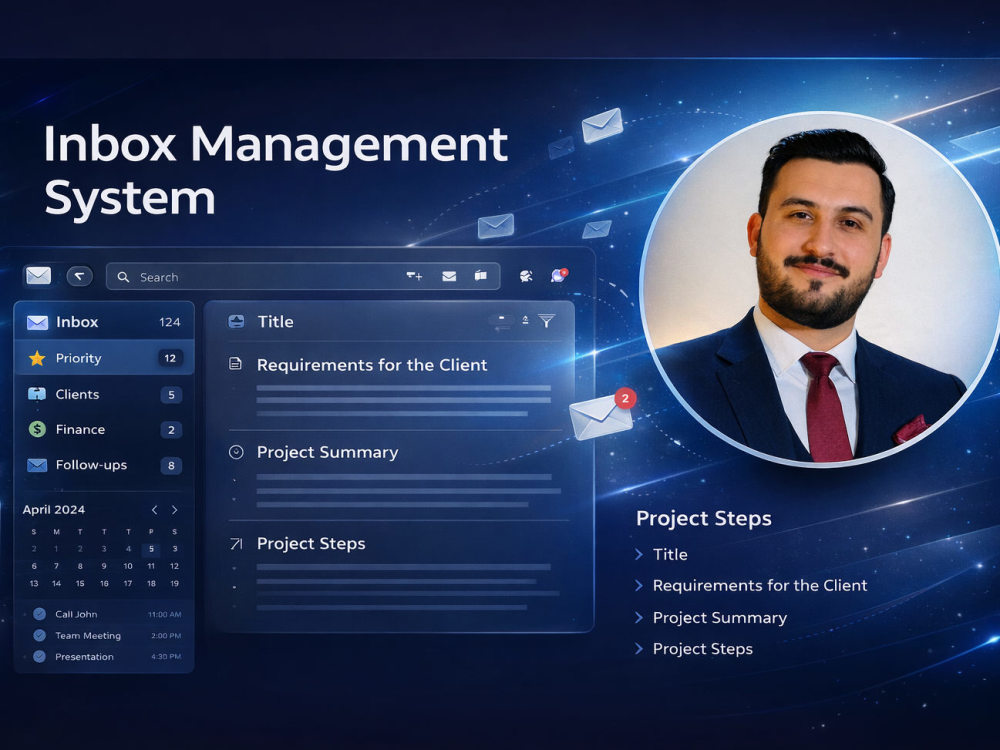Click into the Search field
1000x750 pixels.
(x=303, y=277)
